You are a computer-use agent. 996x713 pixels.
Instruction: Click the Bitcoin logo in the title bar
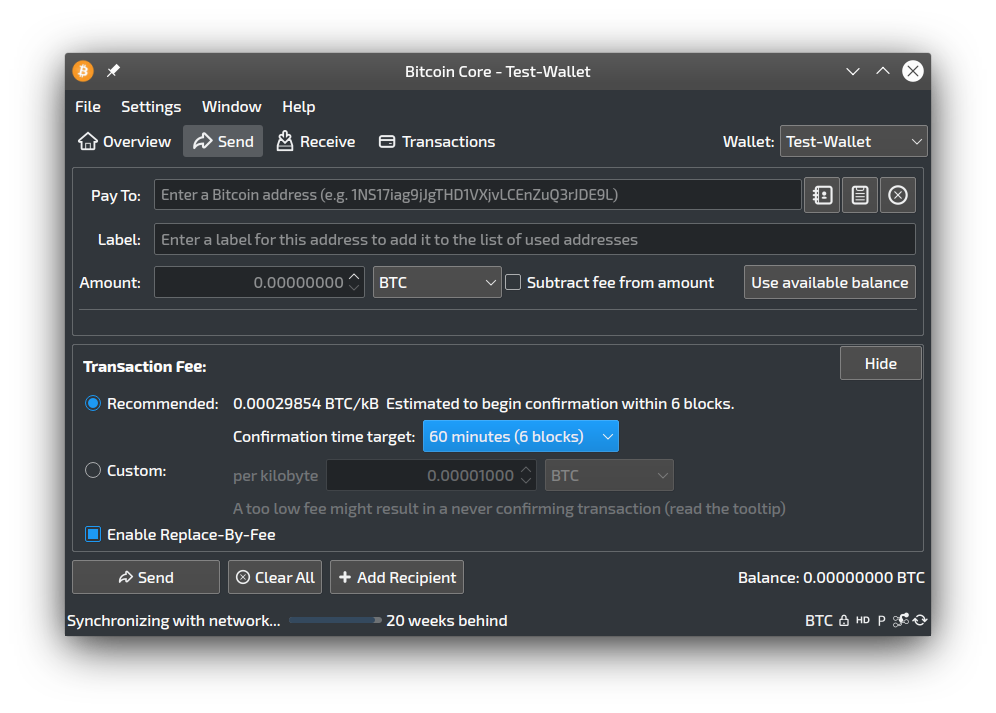pos(83,71)
